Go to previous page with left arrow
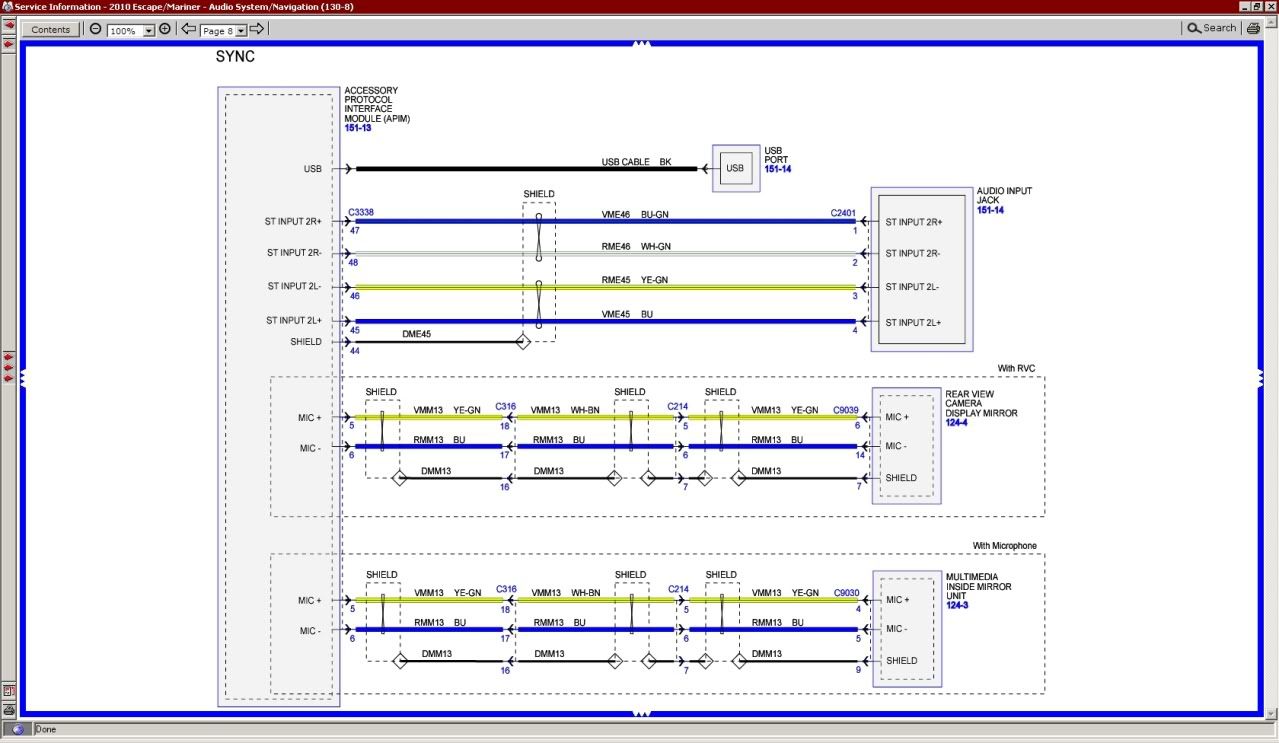Screen dimensions: 1279x743 [x=188, y=29]
